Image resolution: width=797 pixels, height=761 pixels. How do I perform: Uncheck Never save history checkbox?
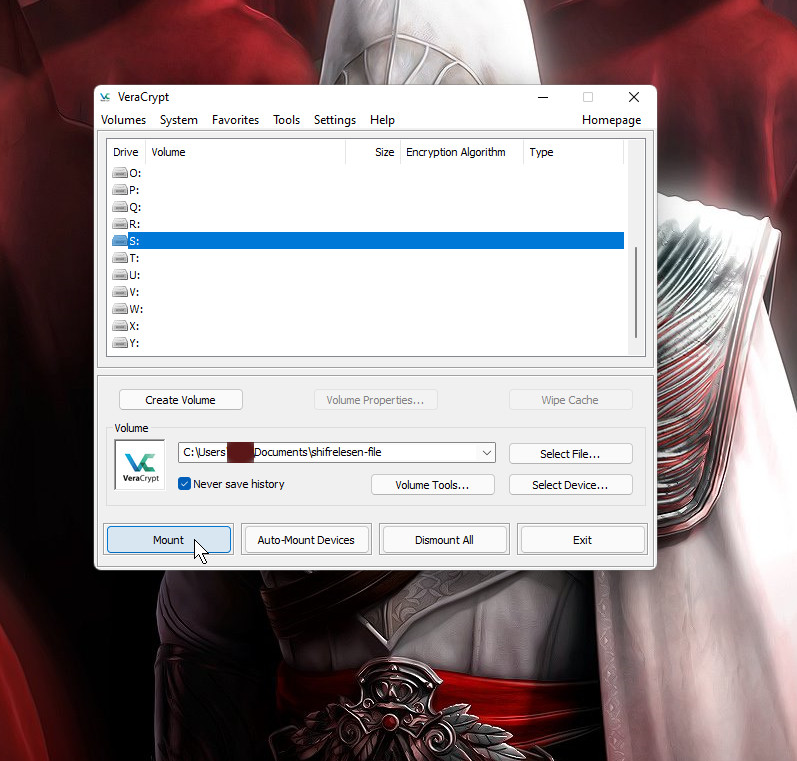[185, 483]
